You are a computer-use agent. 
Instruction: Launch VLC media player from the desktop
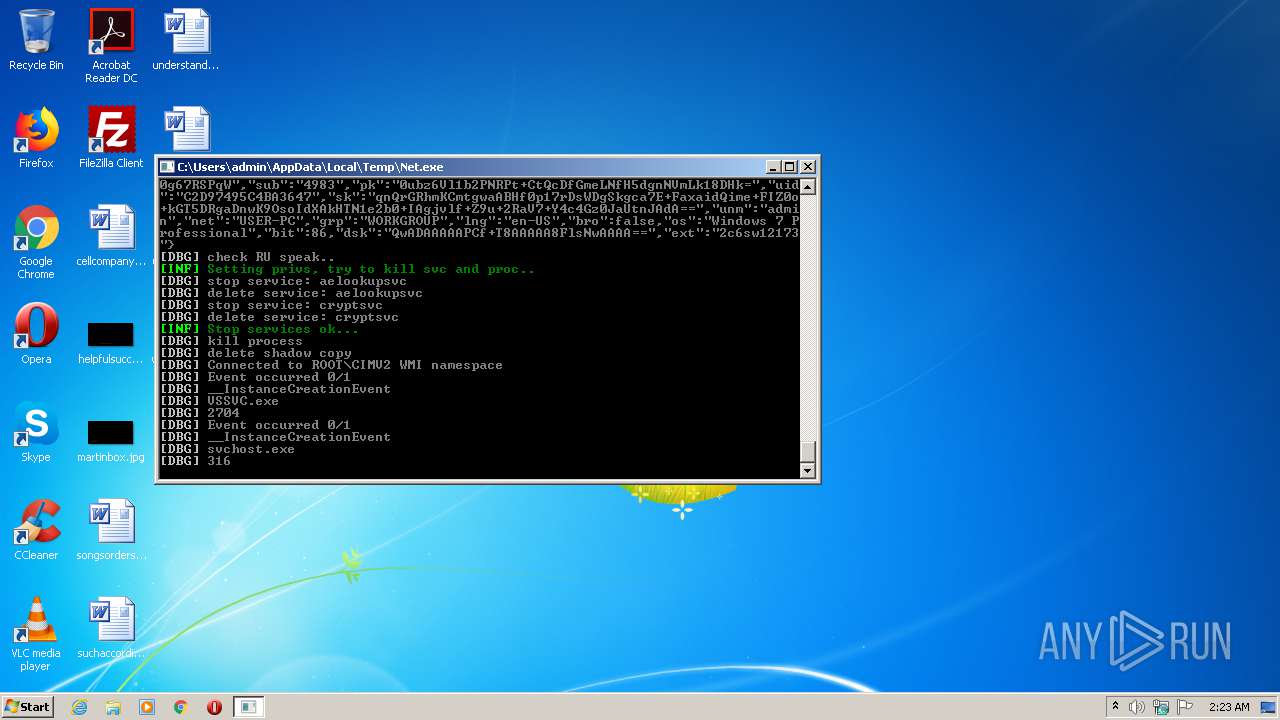point(36,634)
